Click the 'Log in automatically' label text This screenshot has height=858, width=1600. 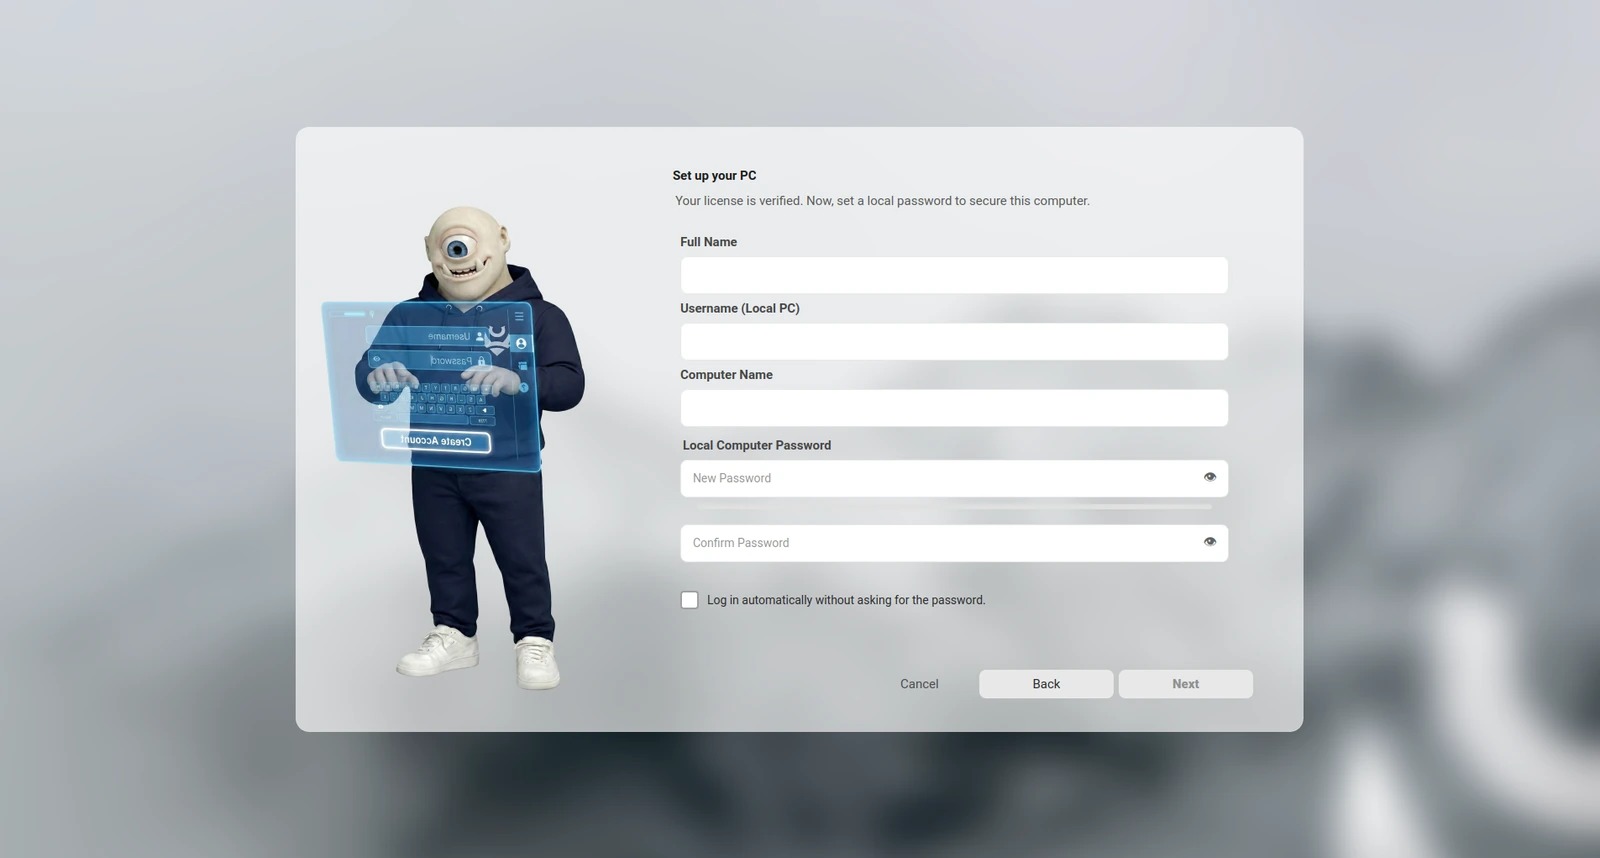tap(846, 600)
